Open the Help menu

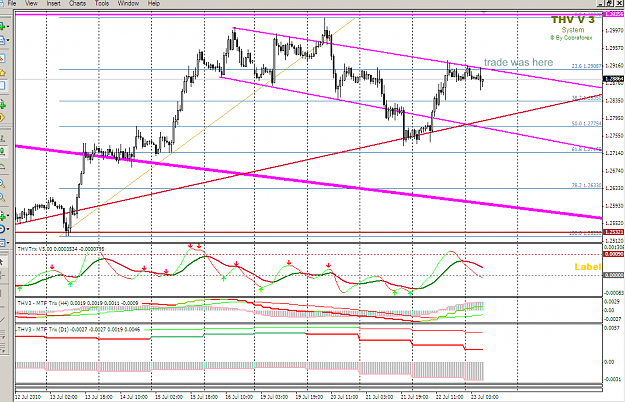[x=154, y=3]
